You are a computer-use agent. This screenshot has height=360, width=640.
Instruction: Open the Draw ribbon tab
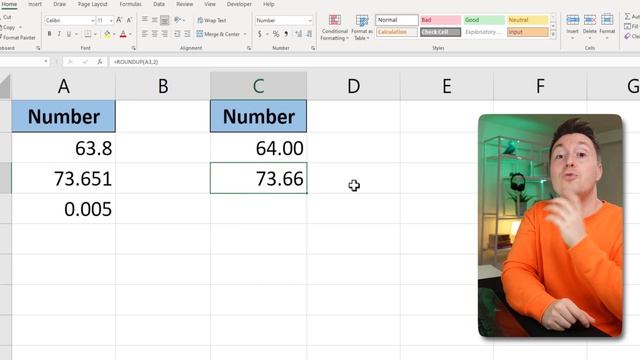(59, 4)
